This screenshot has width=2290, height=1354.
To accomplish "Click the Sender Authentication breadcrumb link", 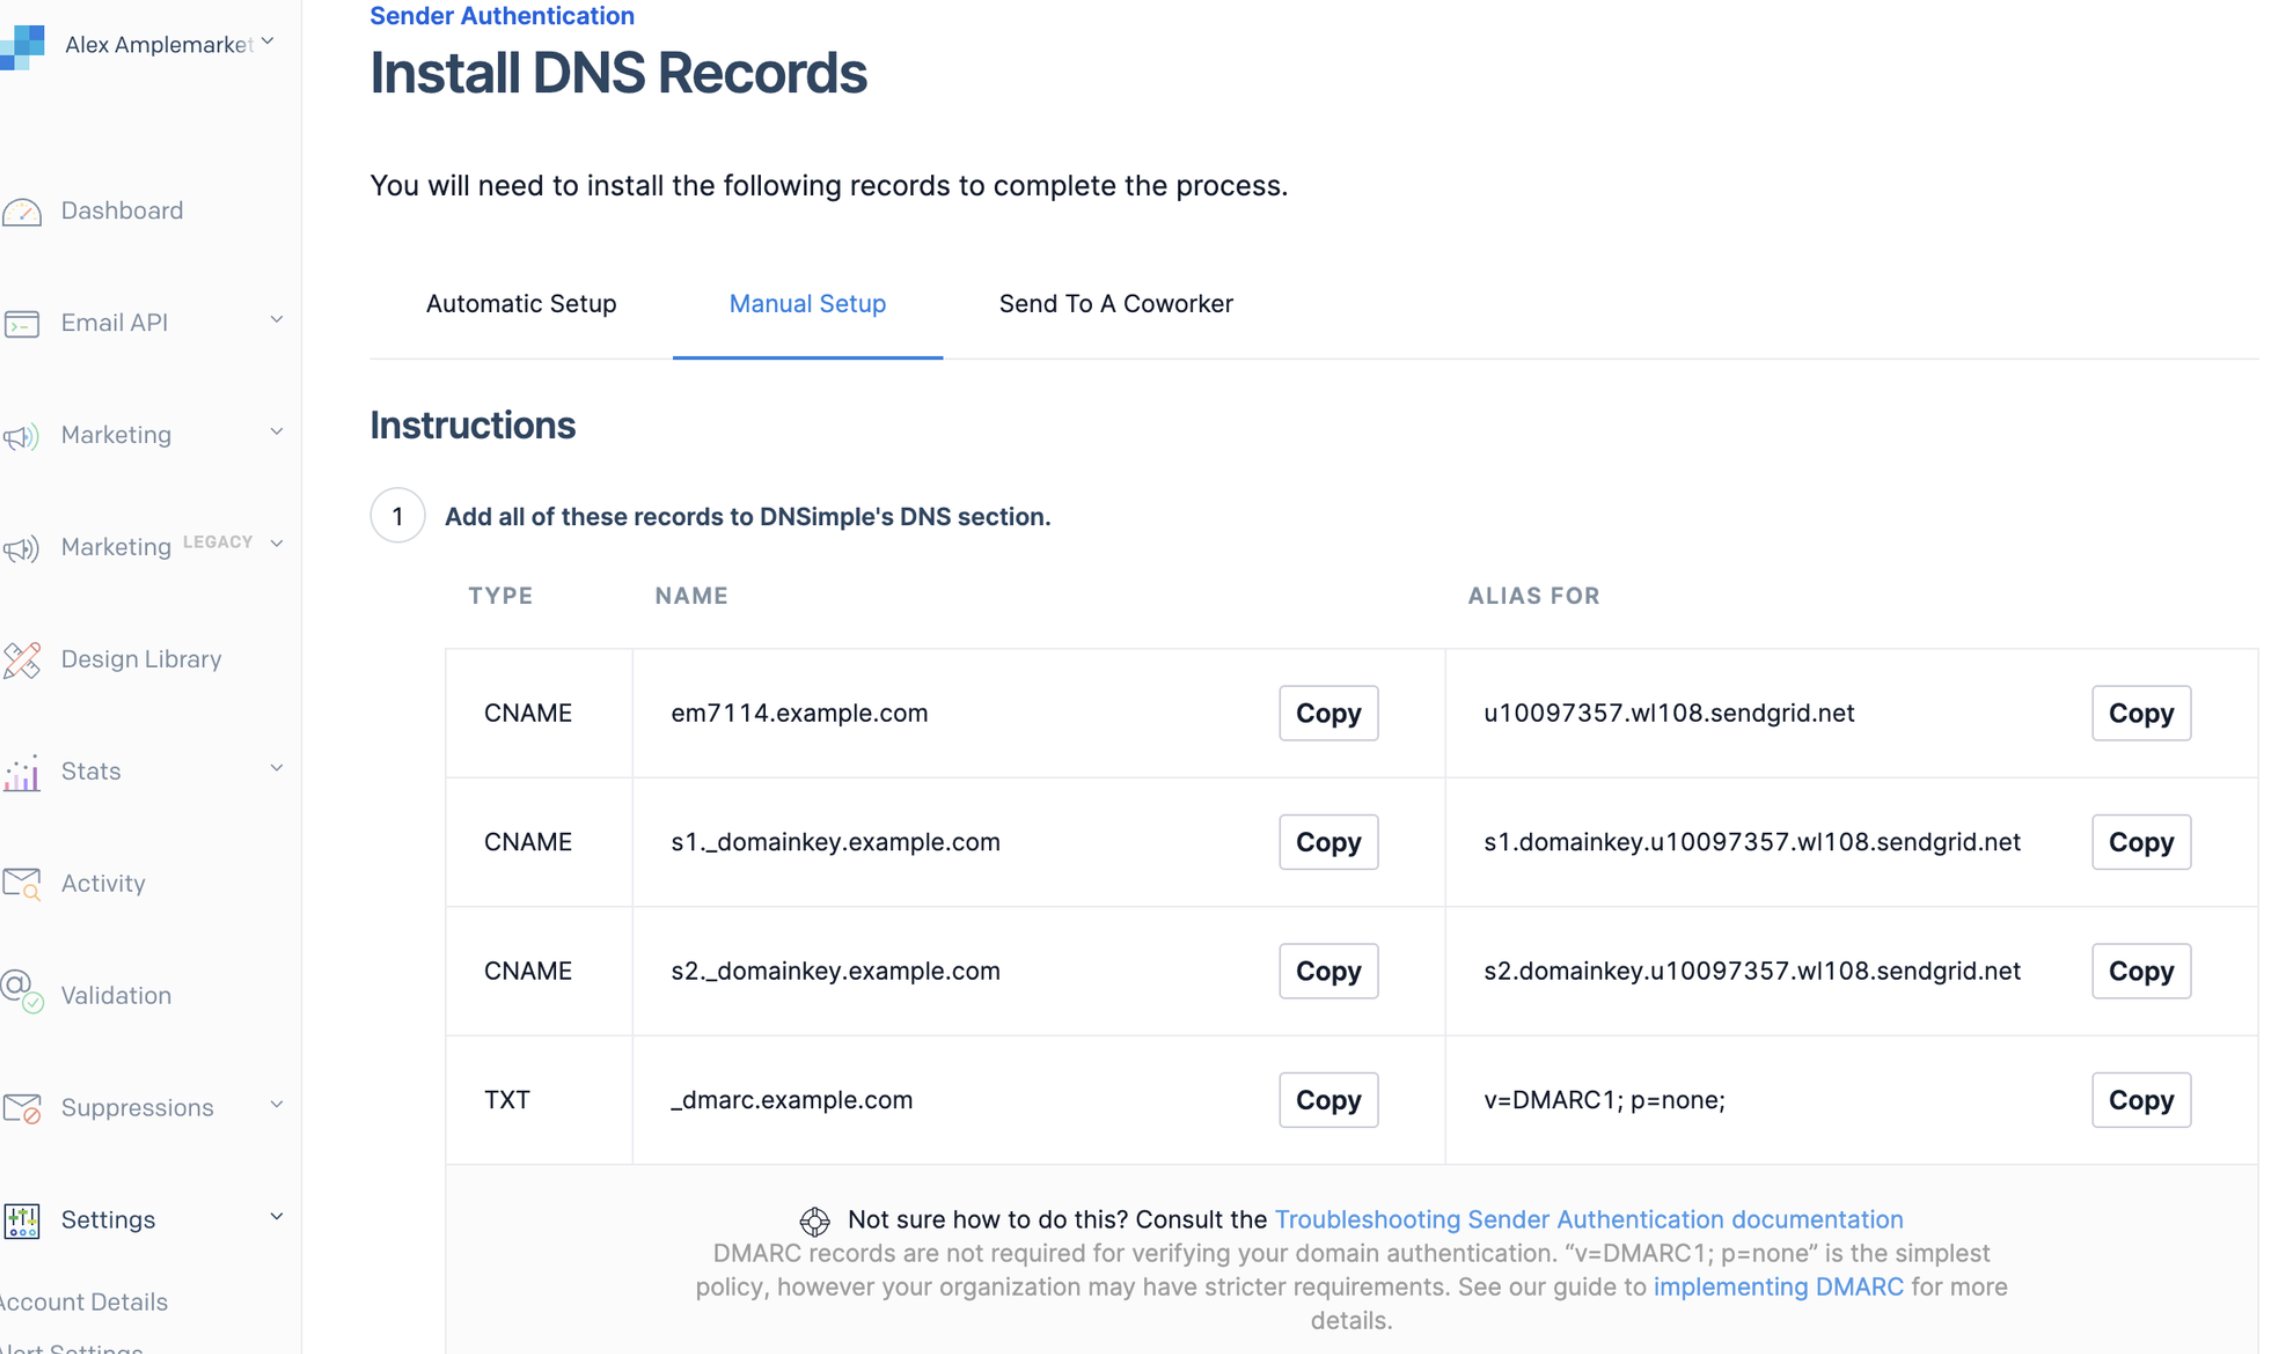I will coord(502,16).
